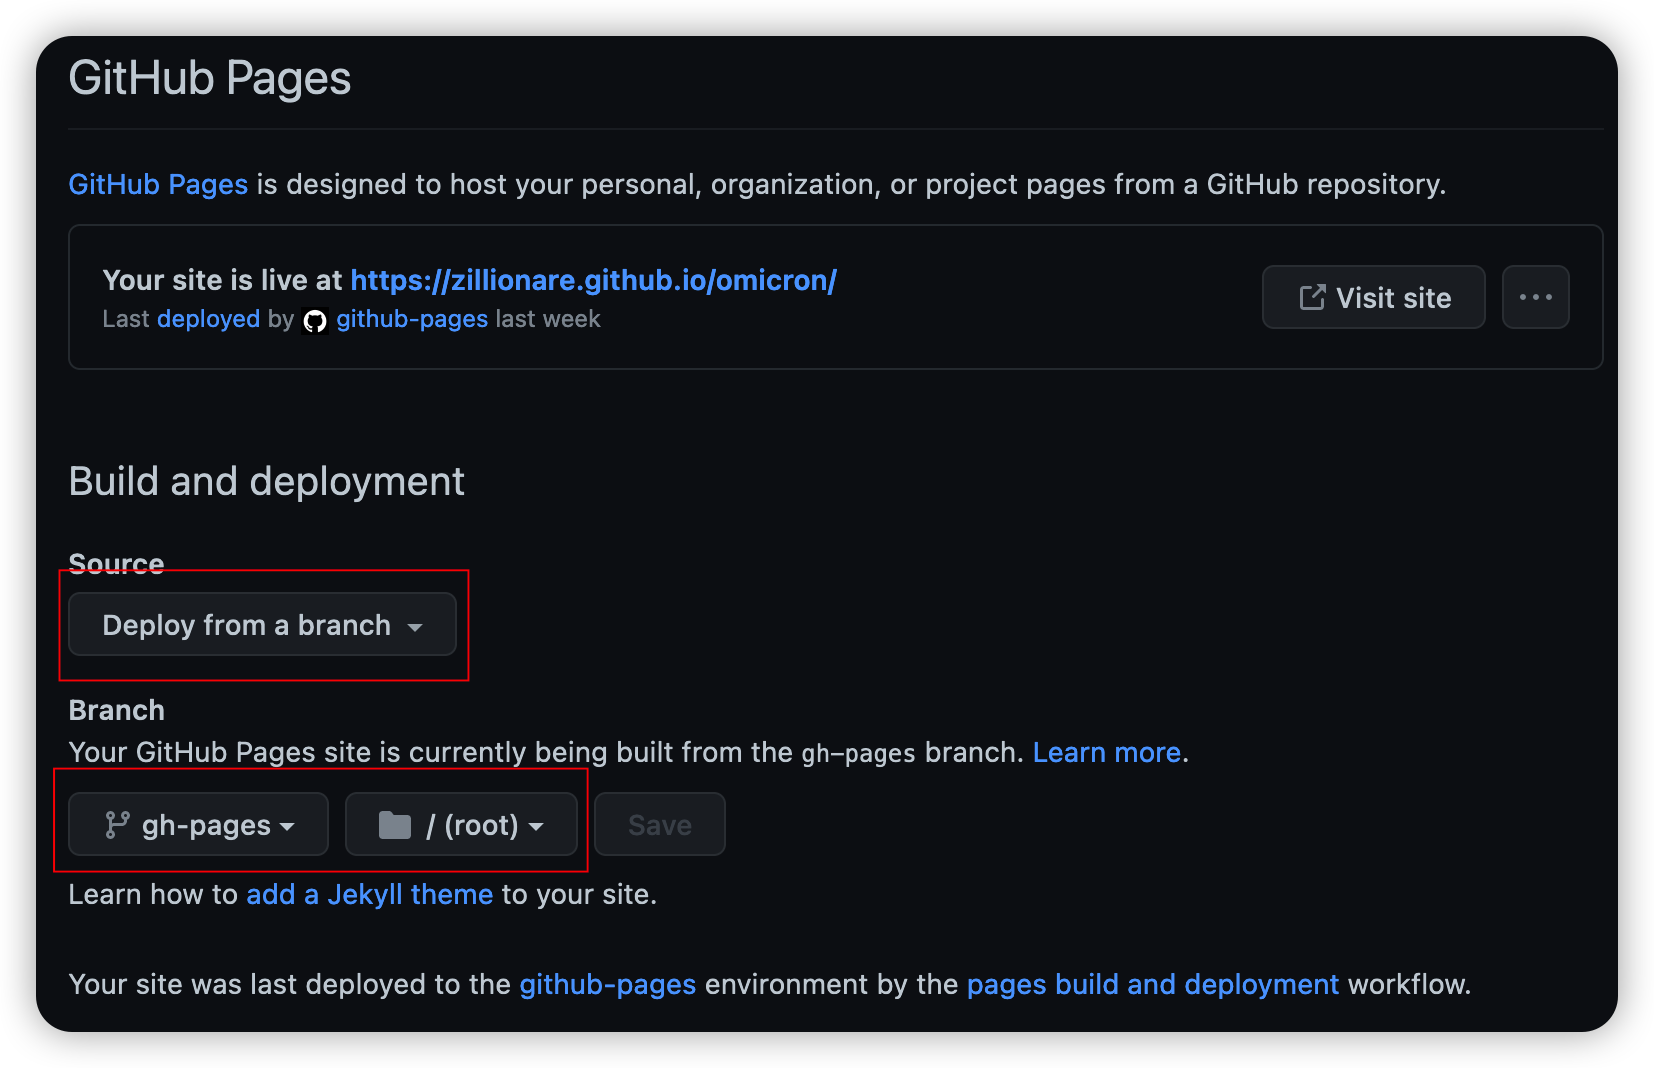Click the folder icon beside / (root)

click(x=395, y=825)
